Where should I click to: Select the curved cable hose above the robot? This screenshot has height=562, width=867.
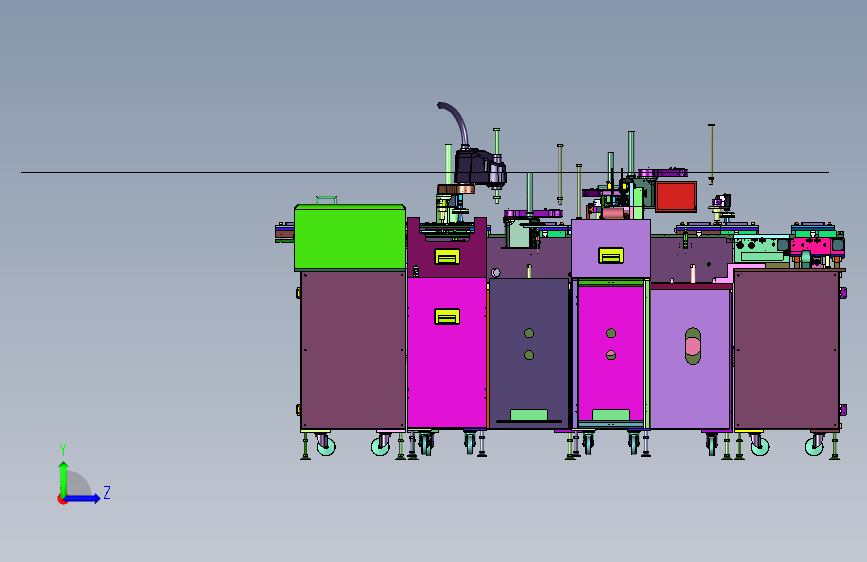455,123
